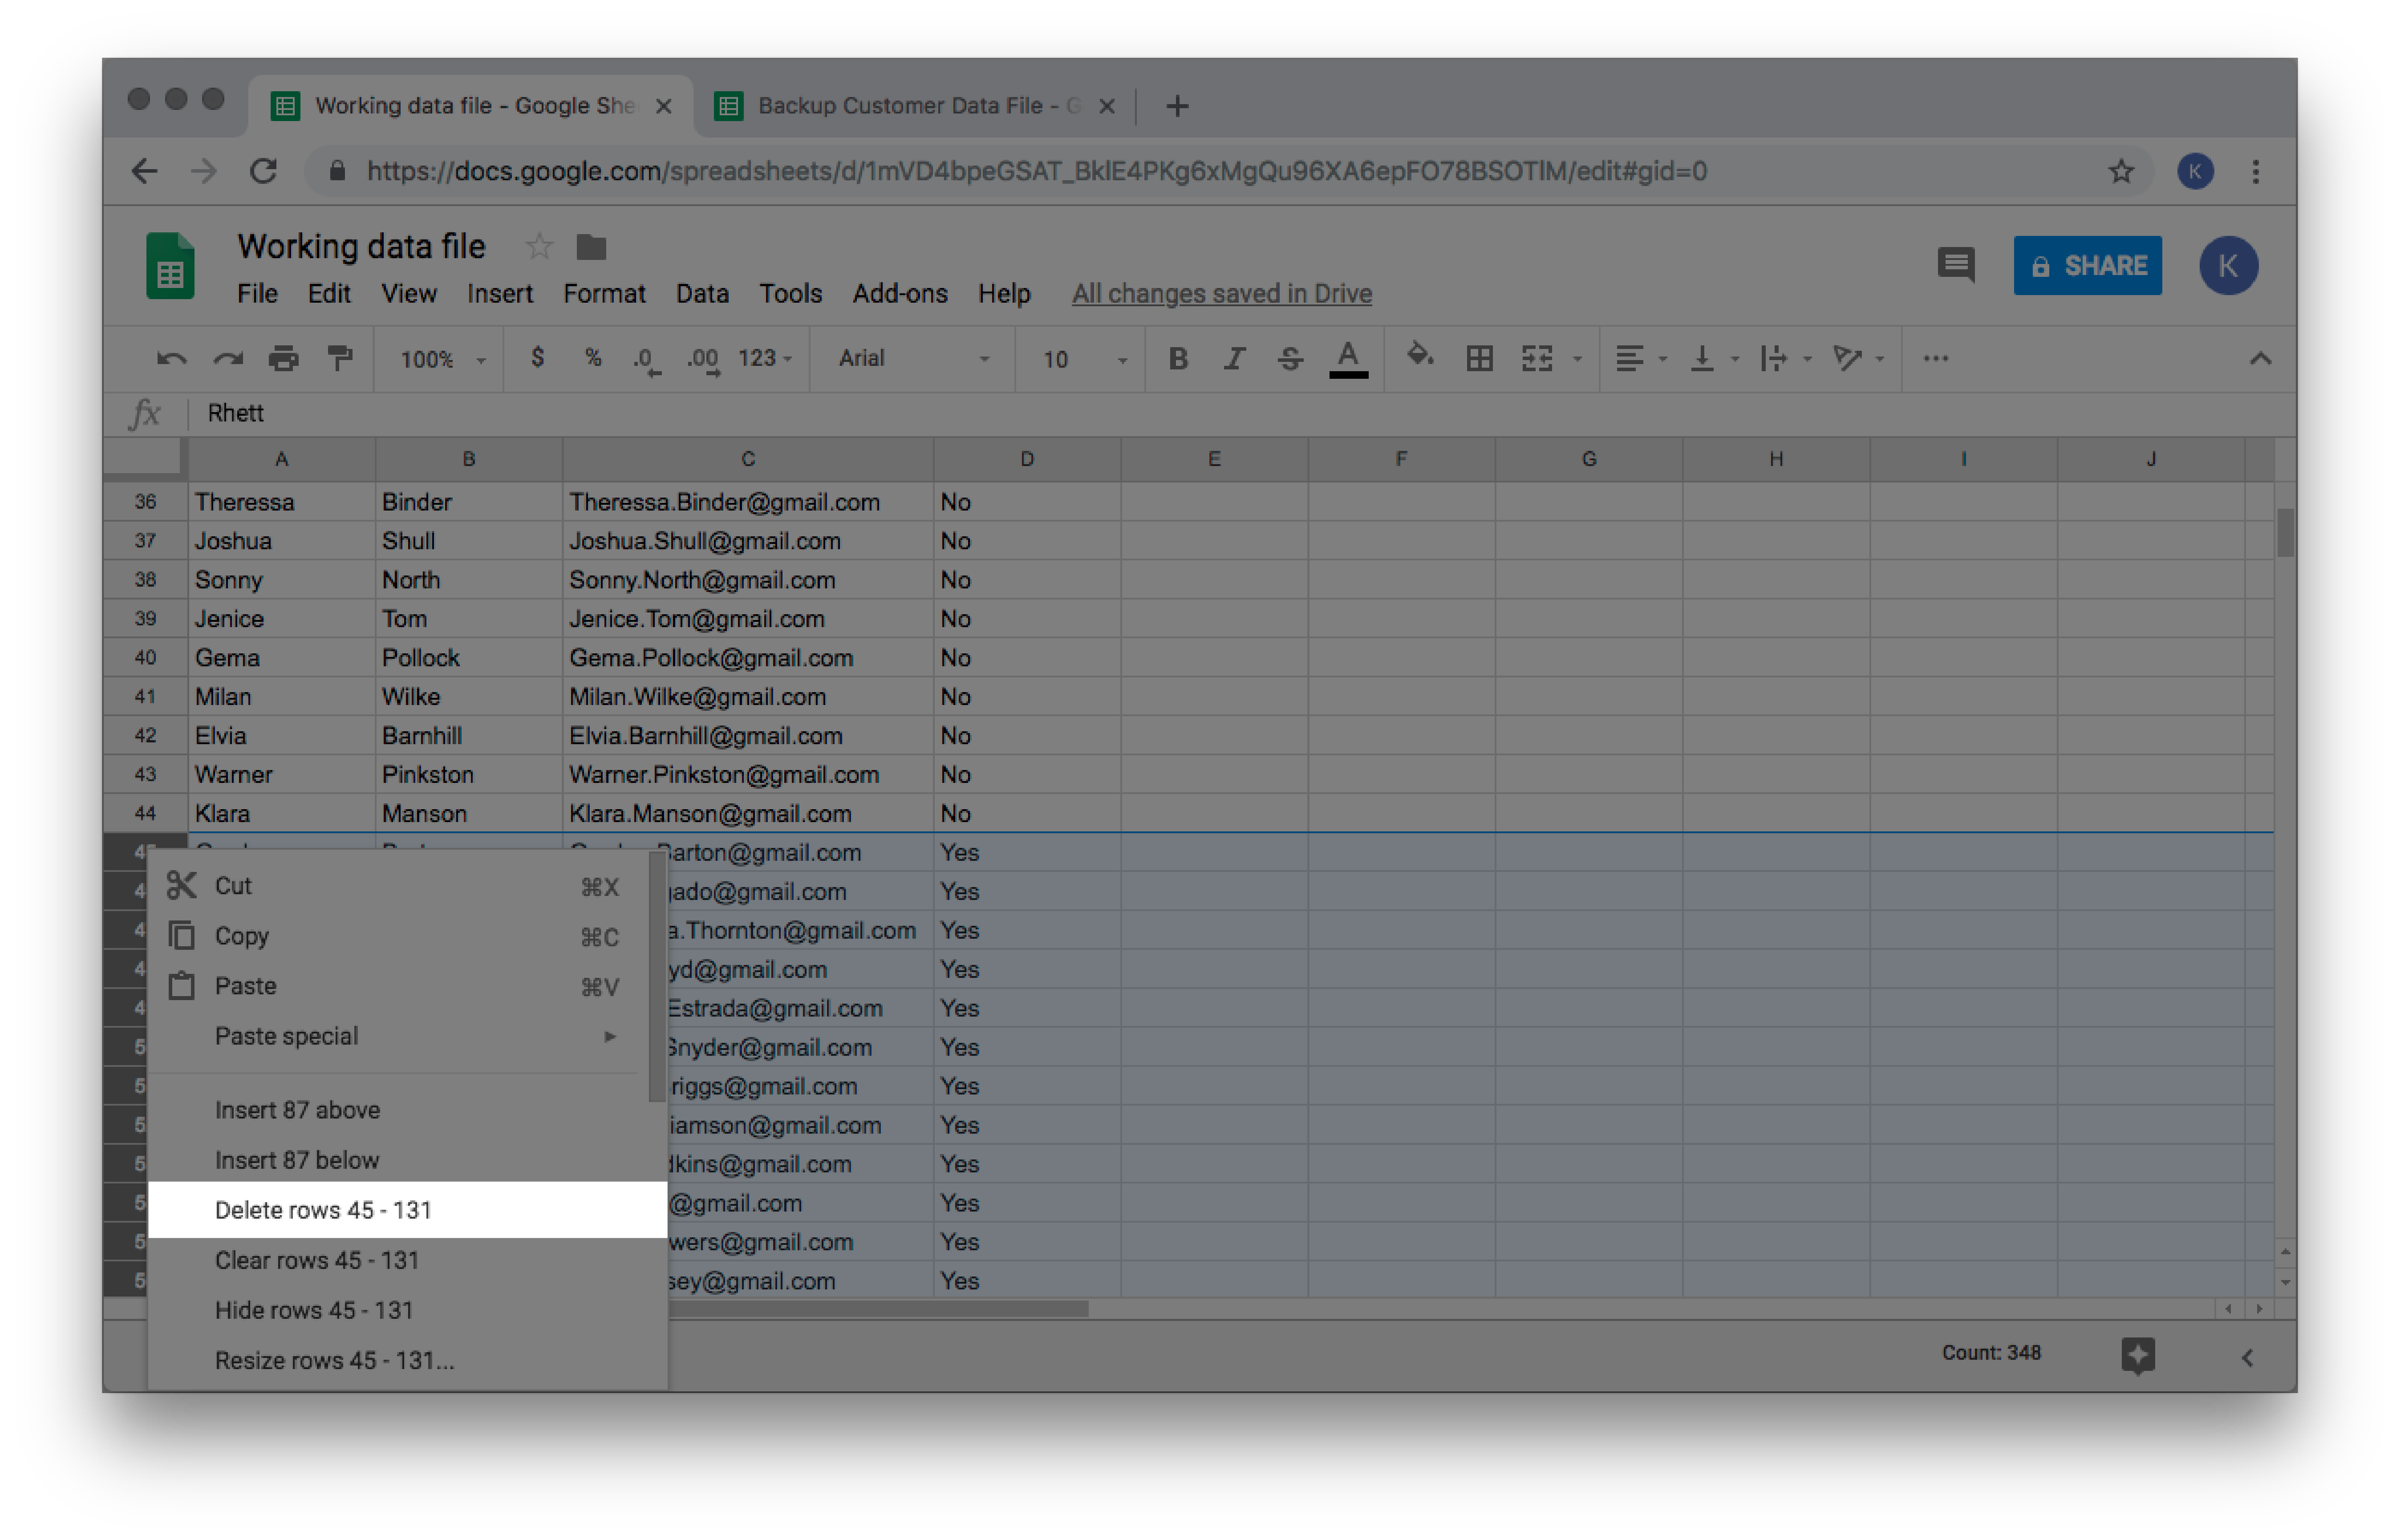Image resolution: width=2400 pixels, height=1540 pixels.
Task: Open Google Sheets home icon
Action: tap(170, 266)
